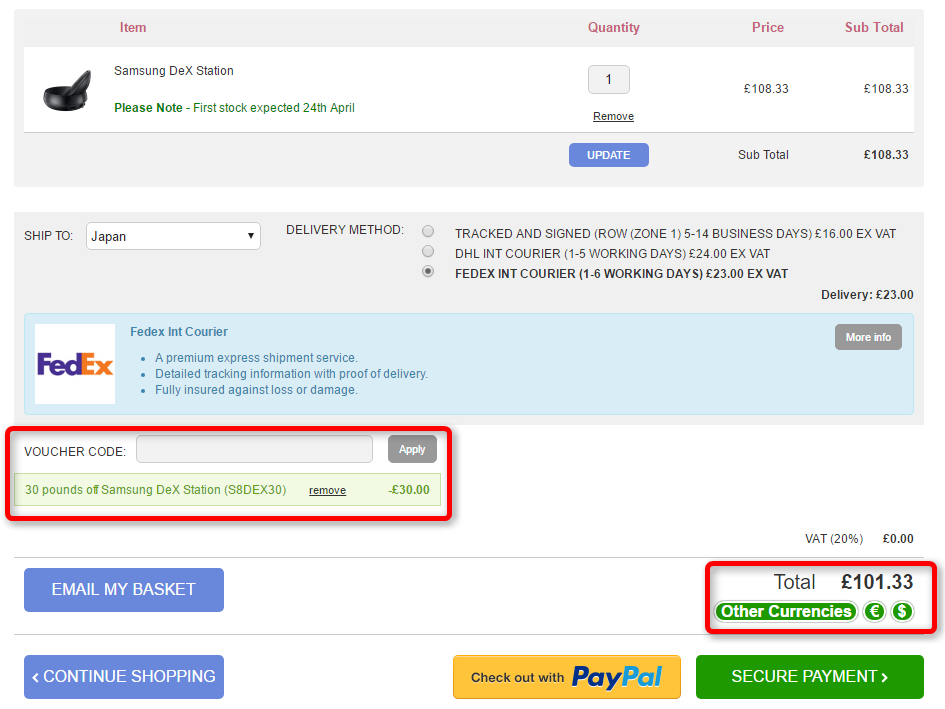Viewport: 945px width, 709px height.
Task: Click the euro currency icon
Action: pos(874,611)
